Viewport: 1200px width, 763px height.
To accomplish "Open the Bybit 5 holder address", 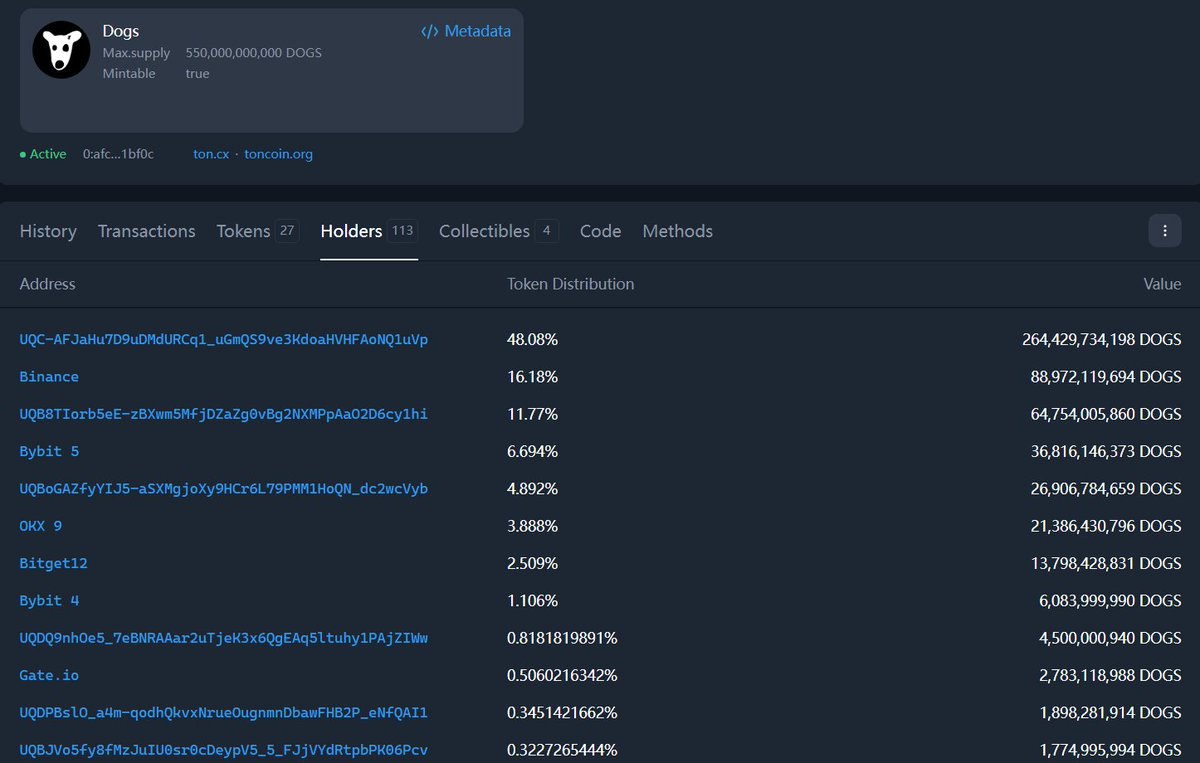I will (49, 451).
